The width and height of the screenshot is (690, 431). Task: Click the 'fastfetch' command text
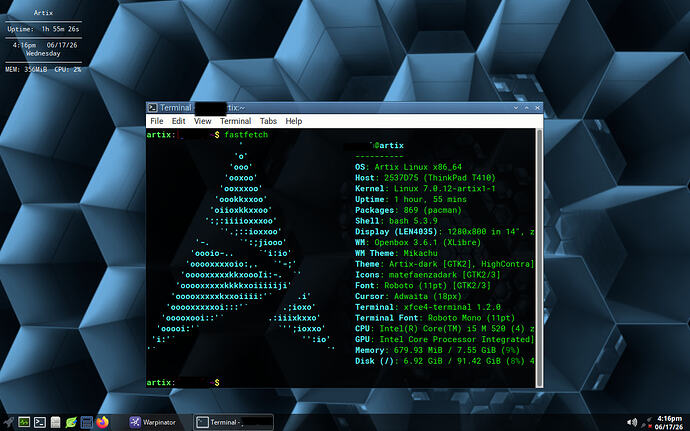[246, 135]
